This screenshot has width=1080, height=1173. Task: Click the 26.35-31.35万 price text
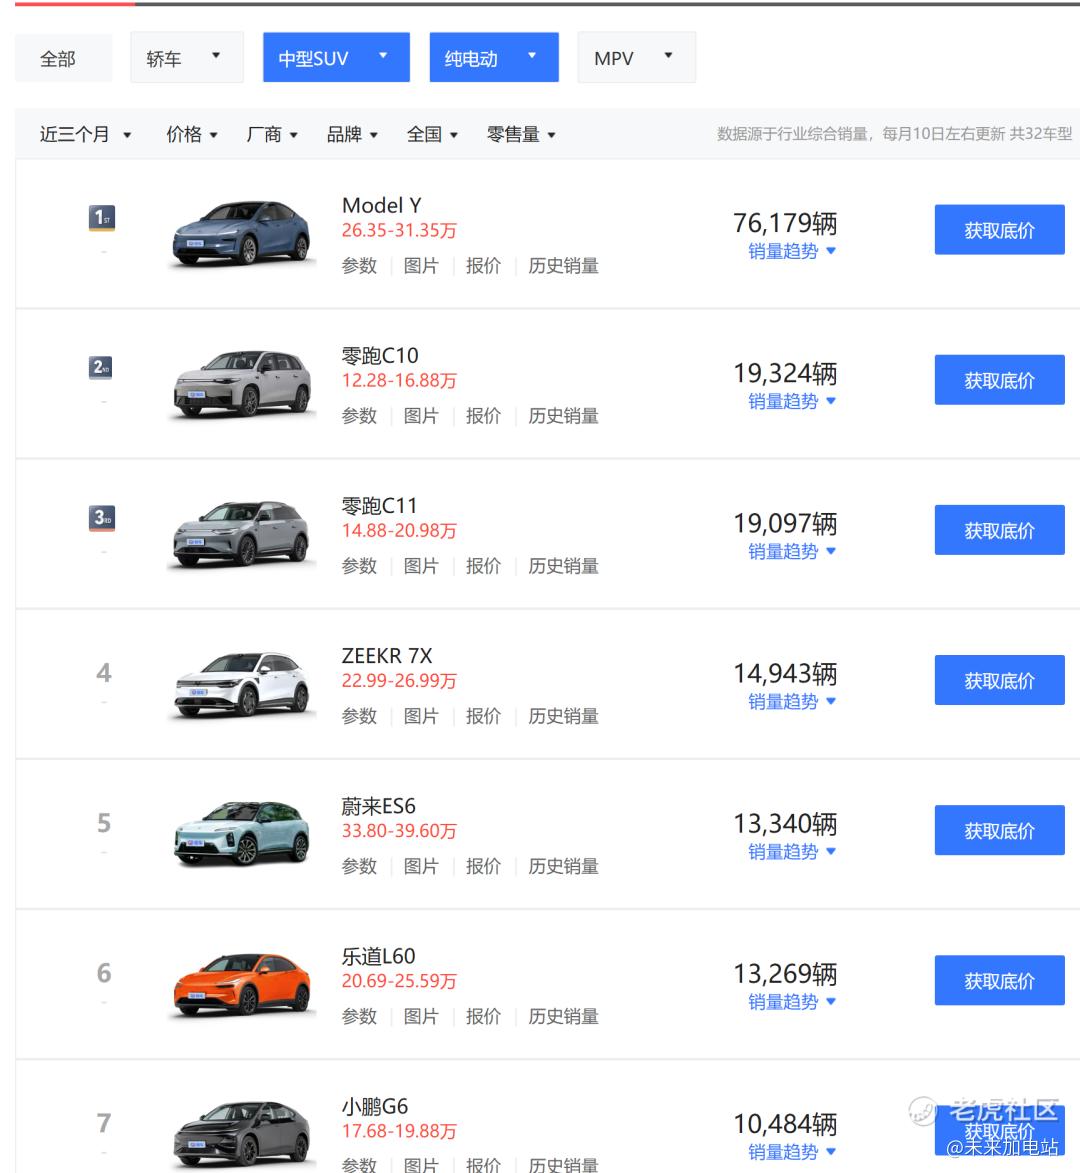tap(399, 230)
